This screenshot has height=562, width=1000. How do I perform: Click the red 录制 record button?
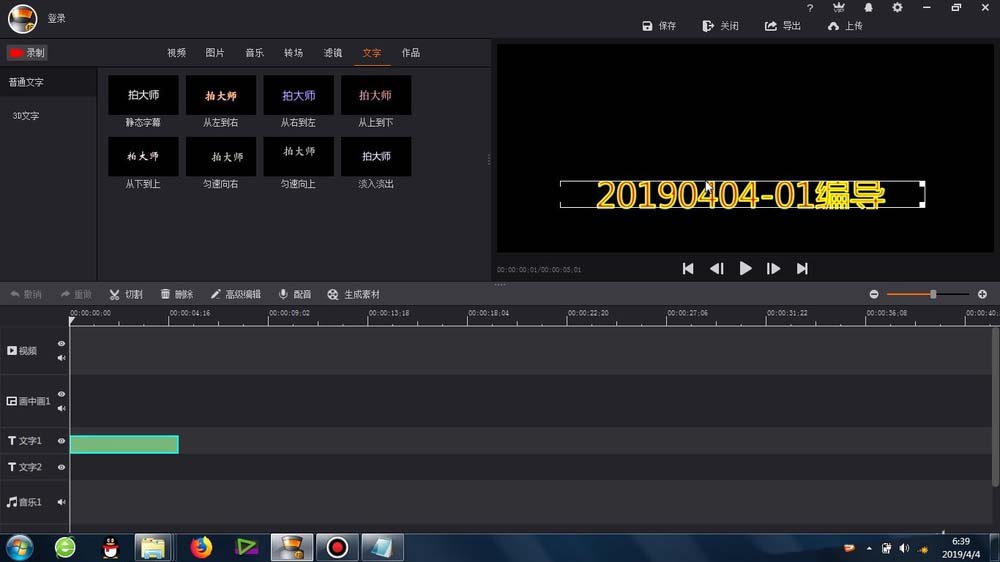pos(27,53)
